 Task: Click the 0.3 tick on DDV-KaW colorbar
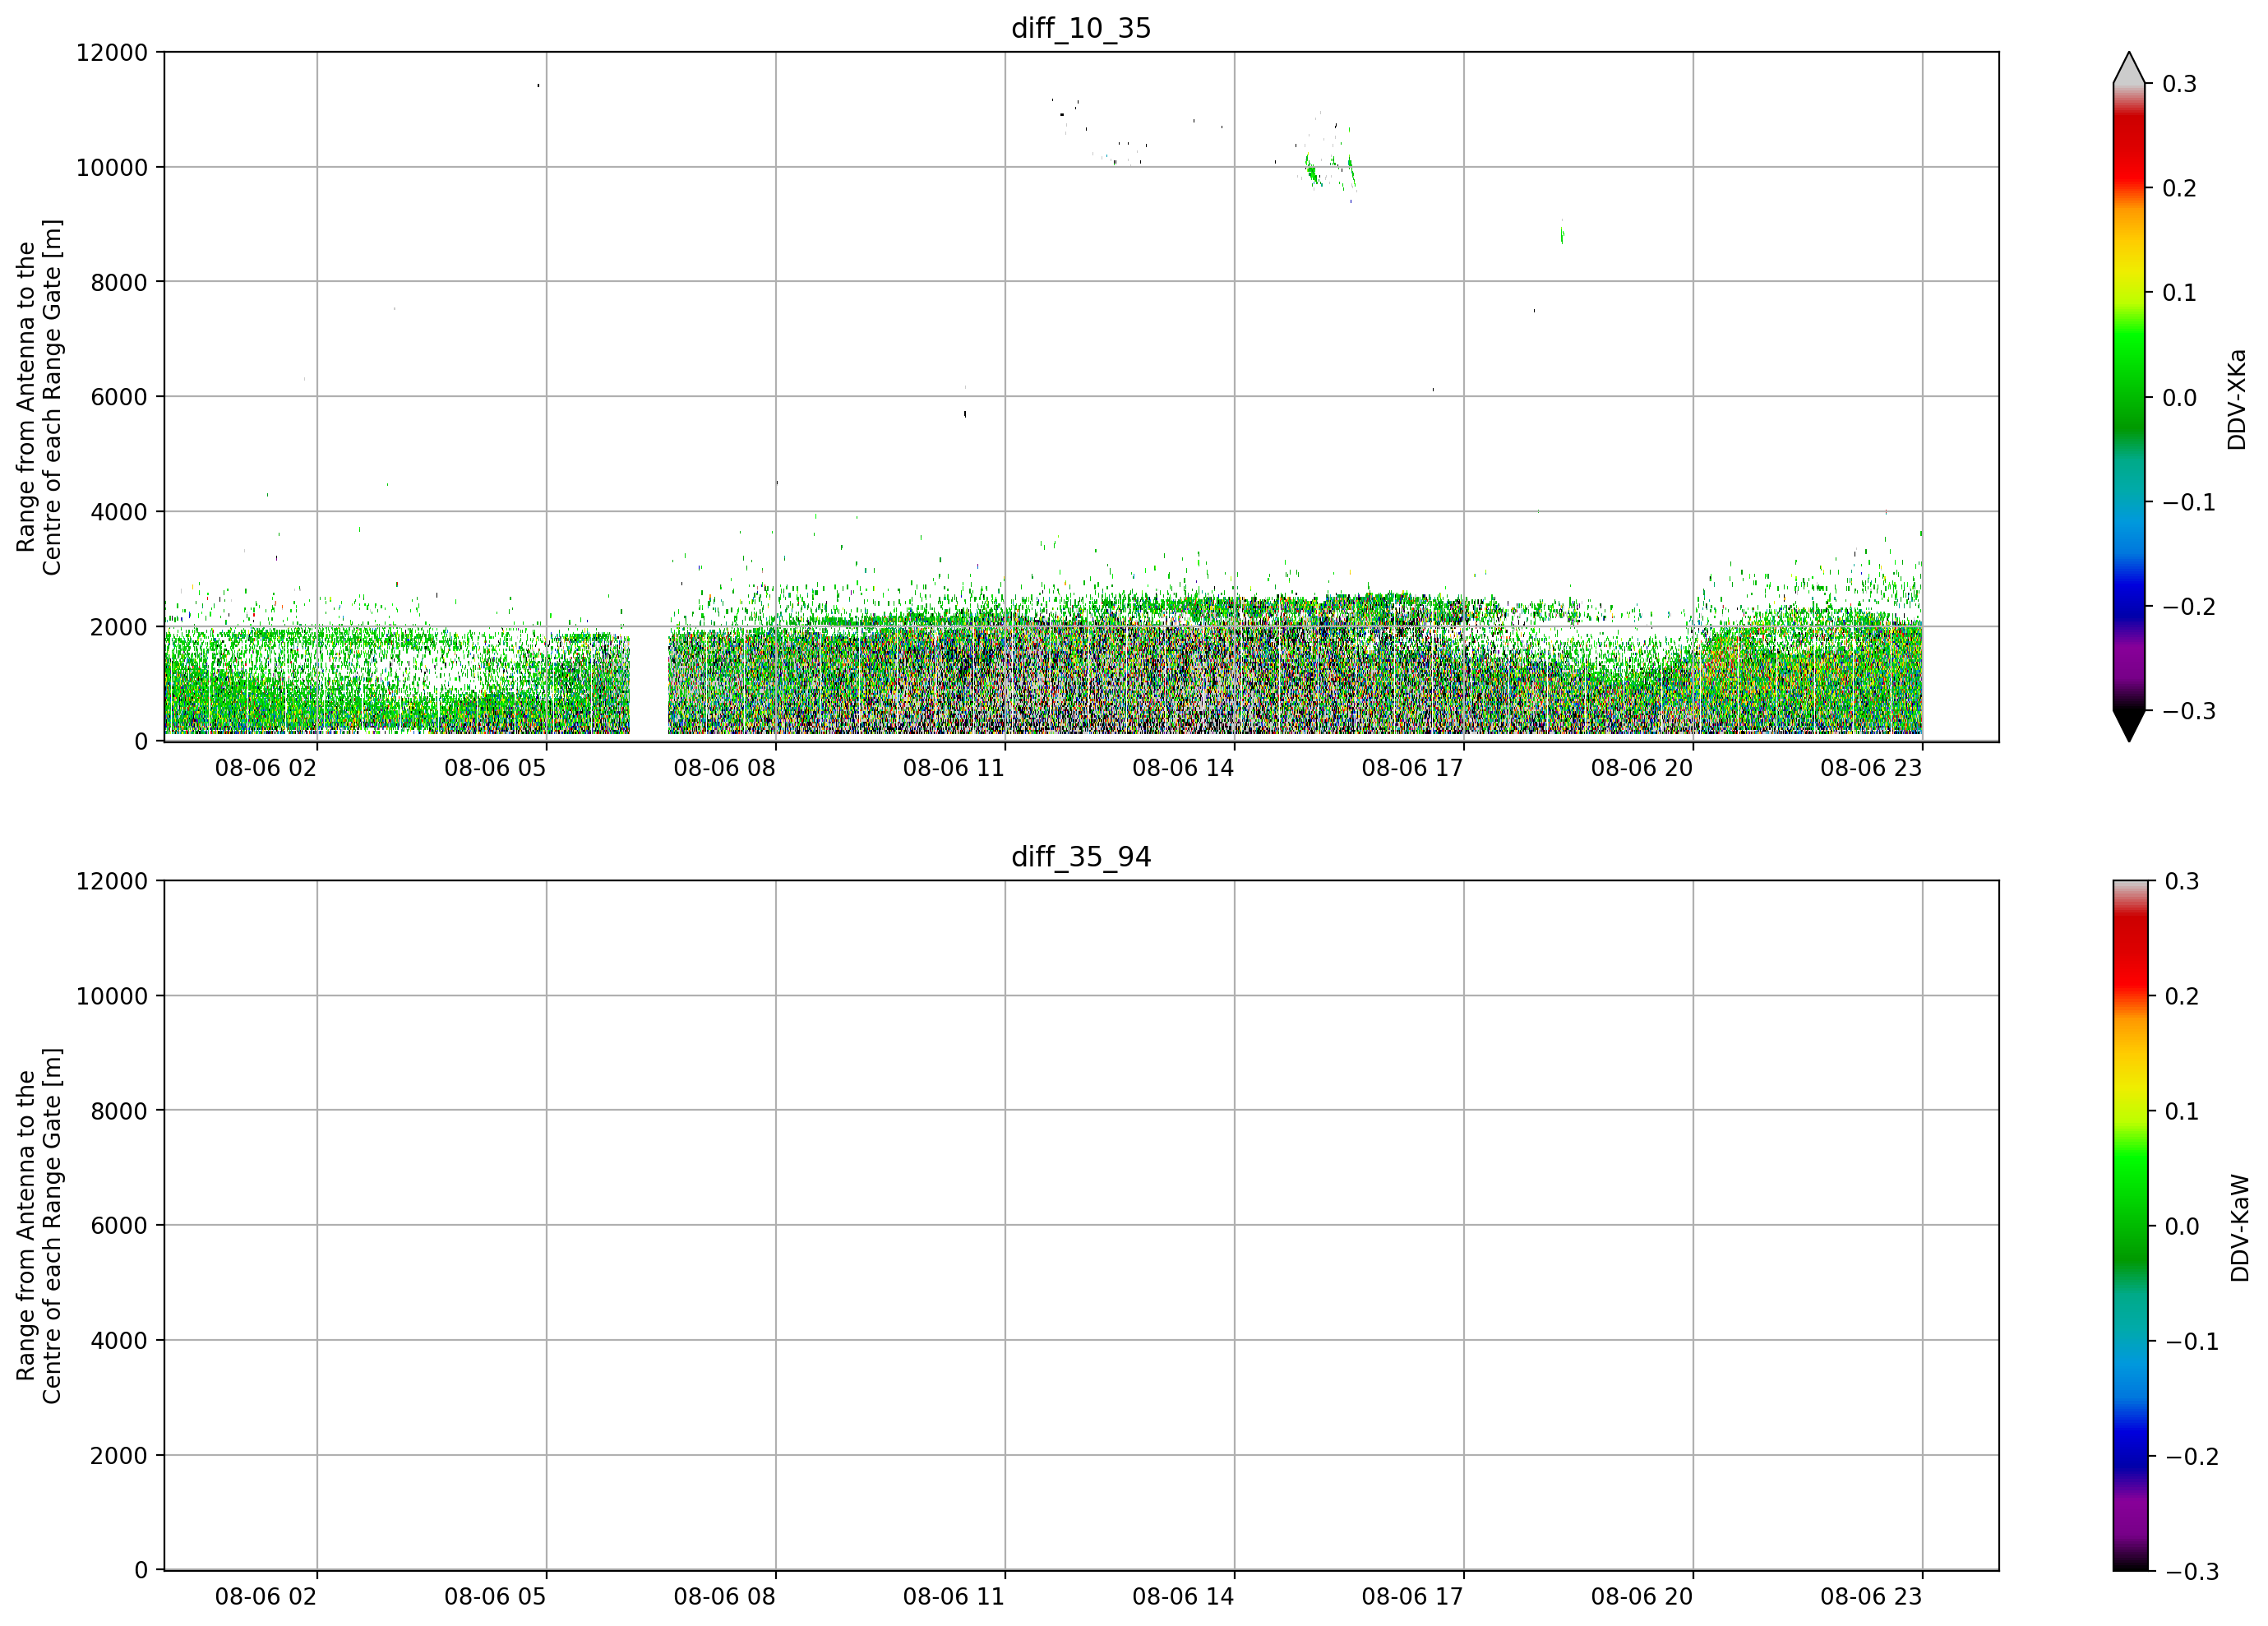point(2182,881)
